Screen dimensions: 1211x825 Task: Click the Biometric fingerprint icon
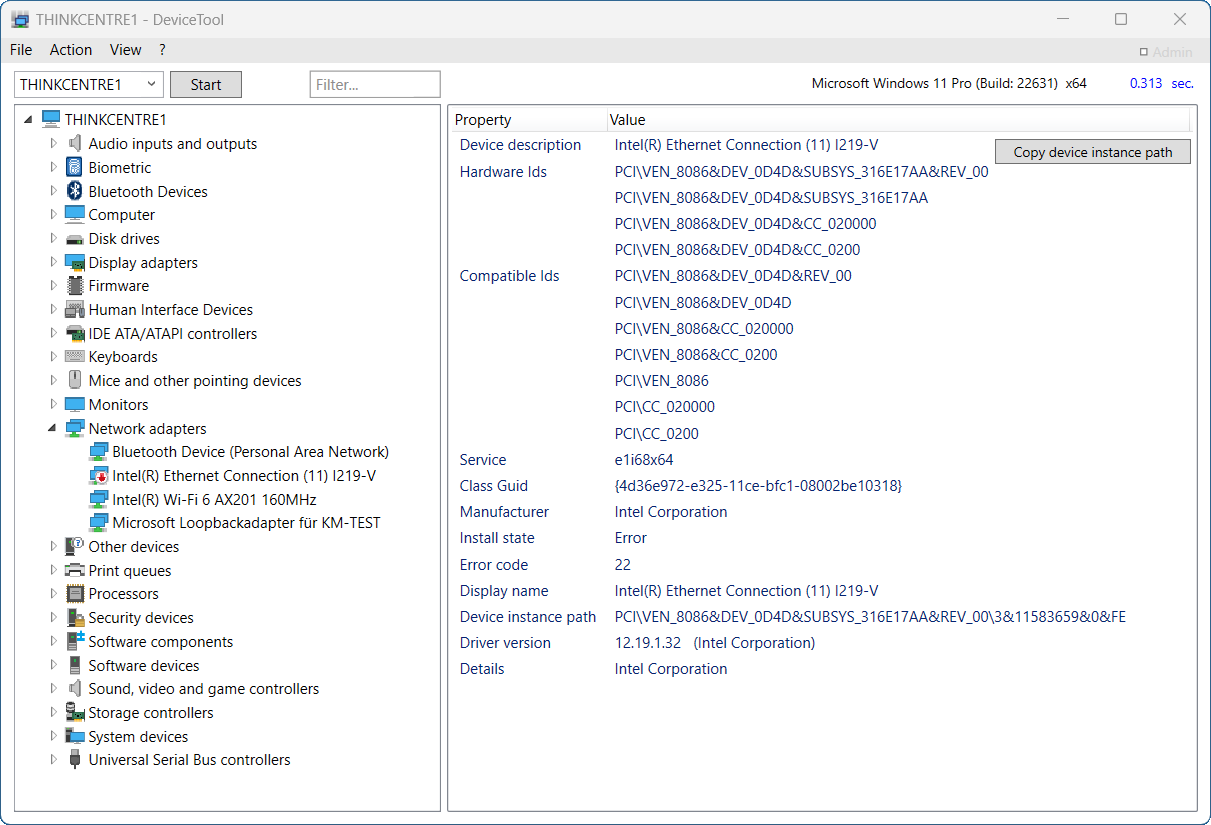[74, 168]
